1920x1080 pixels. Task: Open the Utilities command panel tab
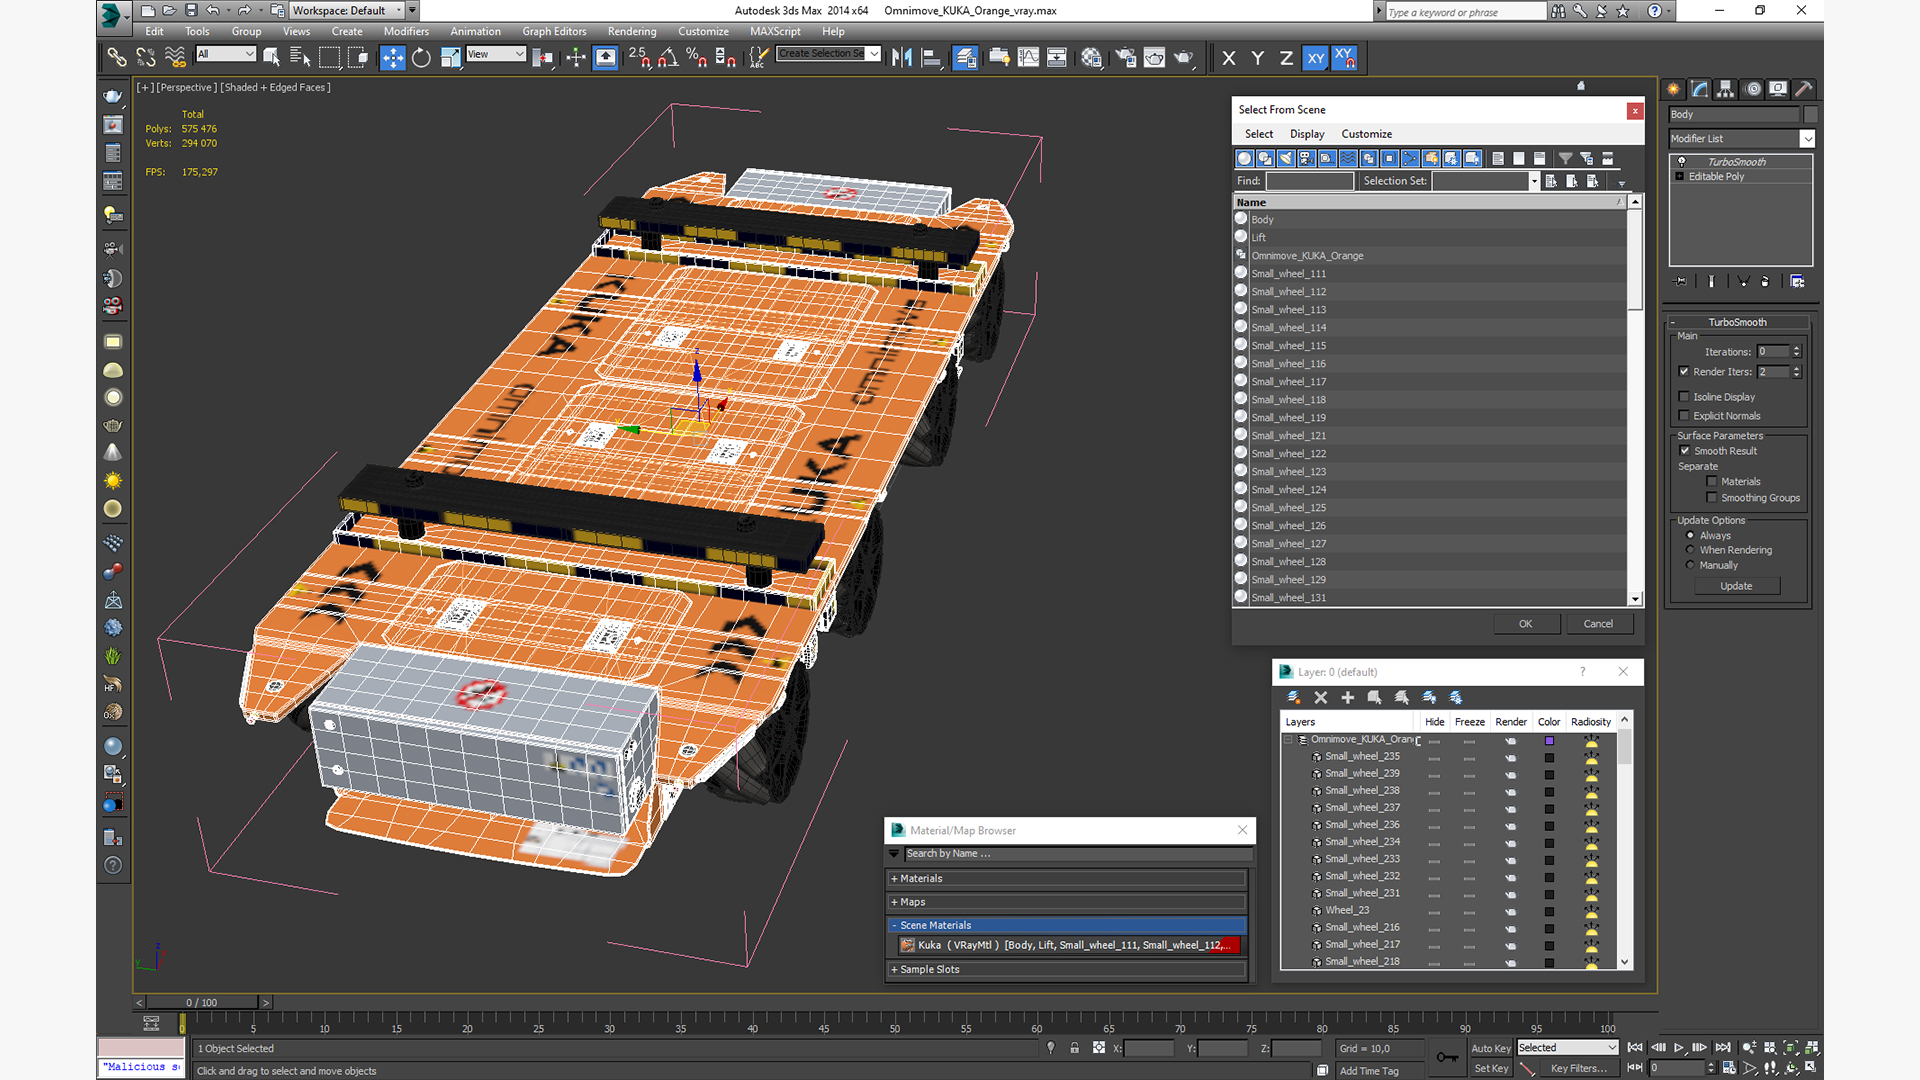point(1804,89)
